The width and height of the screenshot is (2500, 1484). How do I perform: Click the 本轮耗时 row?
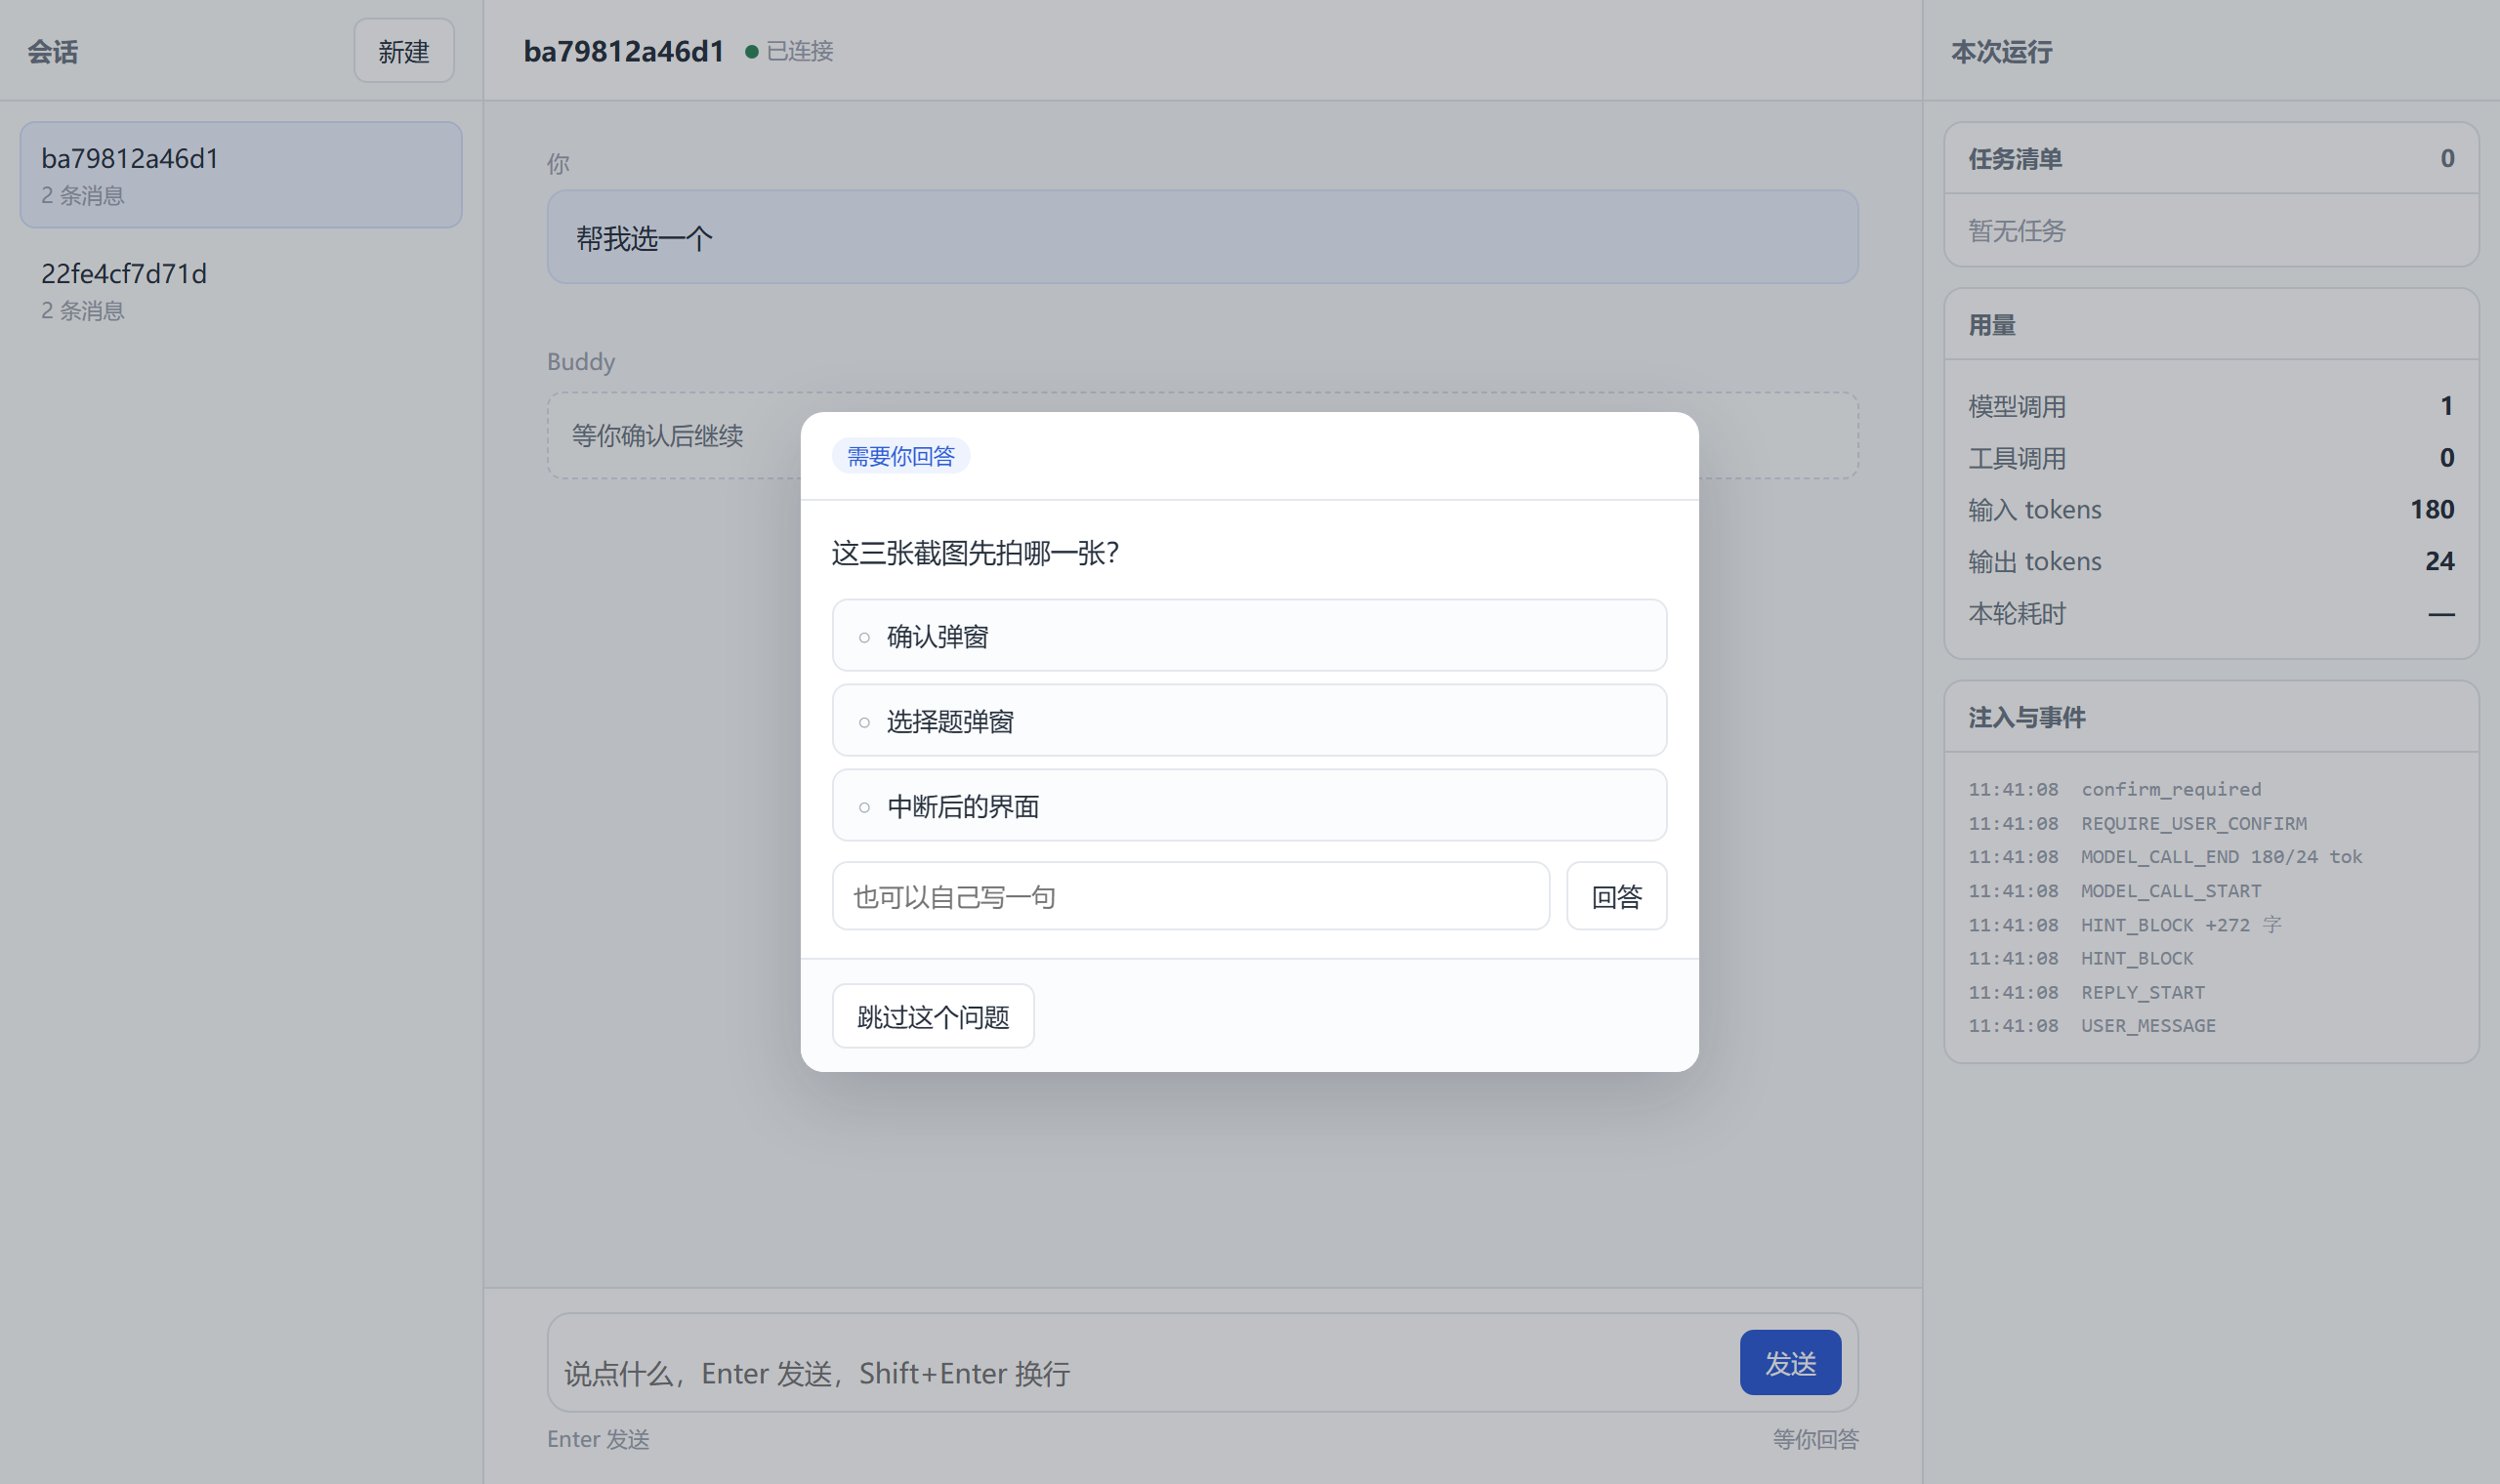(2211, 613)
